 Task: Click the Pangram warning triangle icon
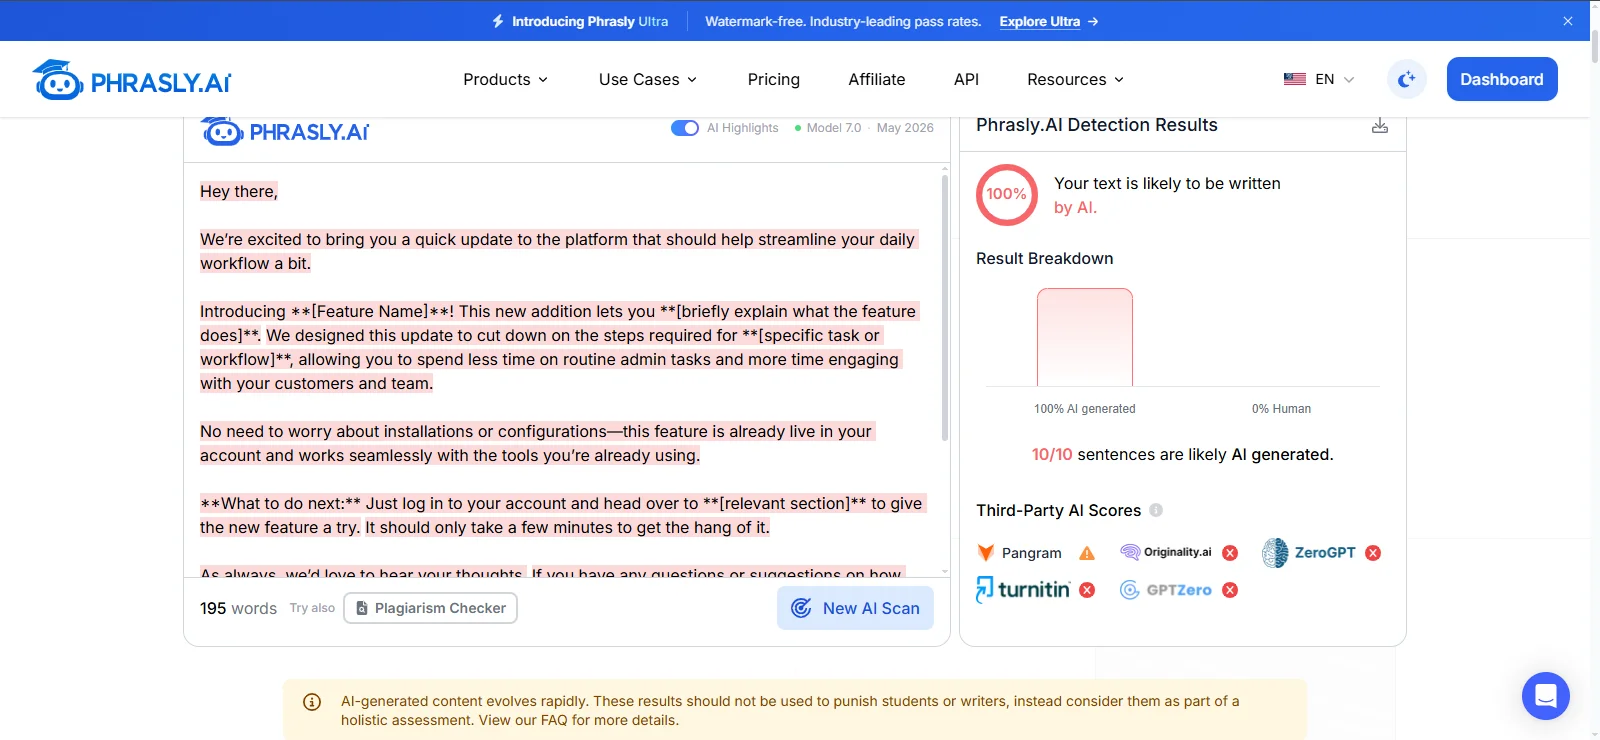1087,553
